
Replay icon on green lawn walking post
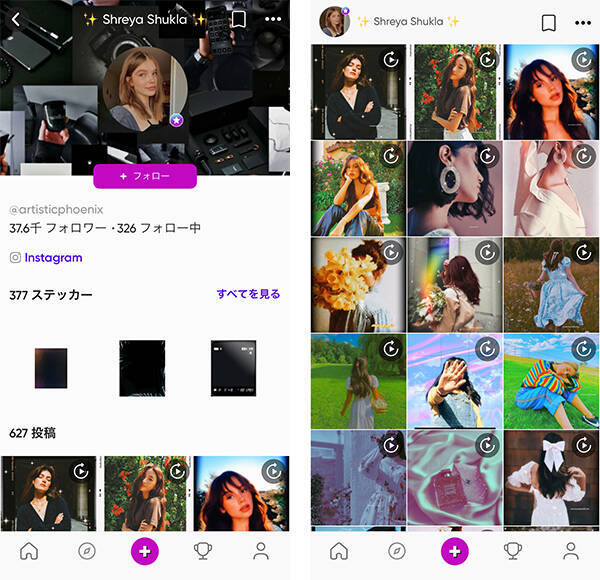[391, 349]
